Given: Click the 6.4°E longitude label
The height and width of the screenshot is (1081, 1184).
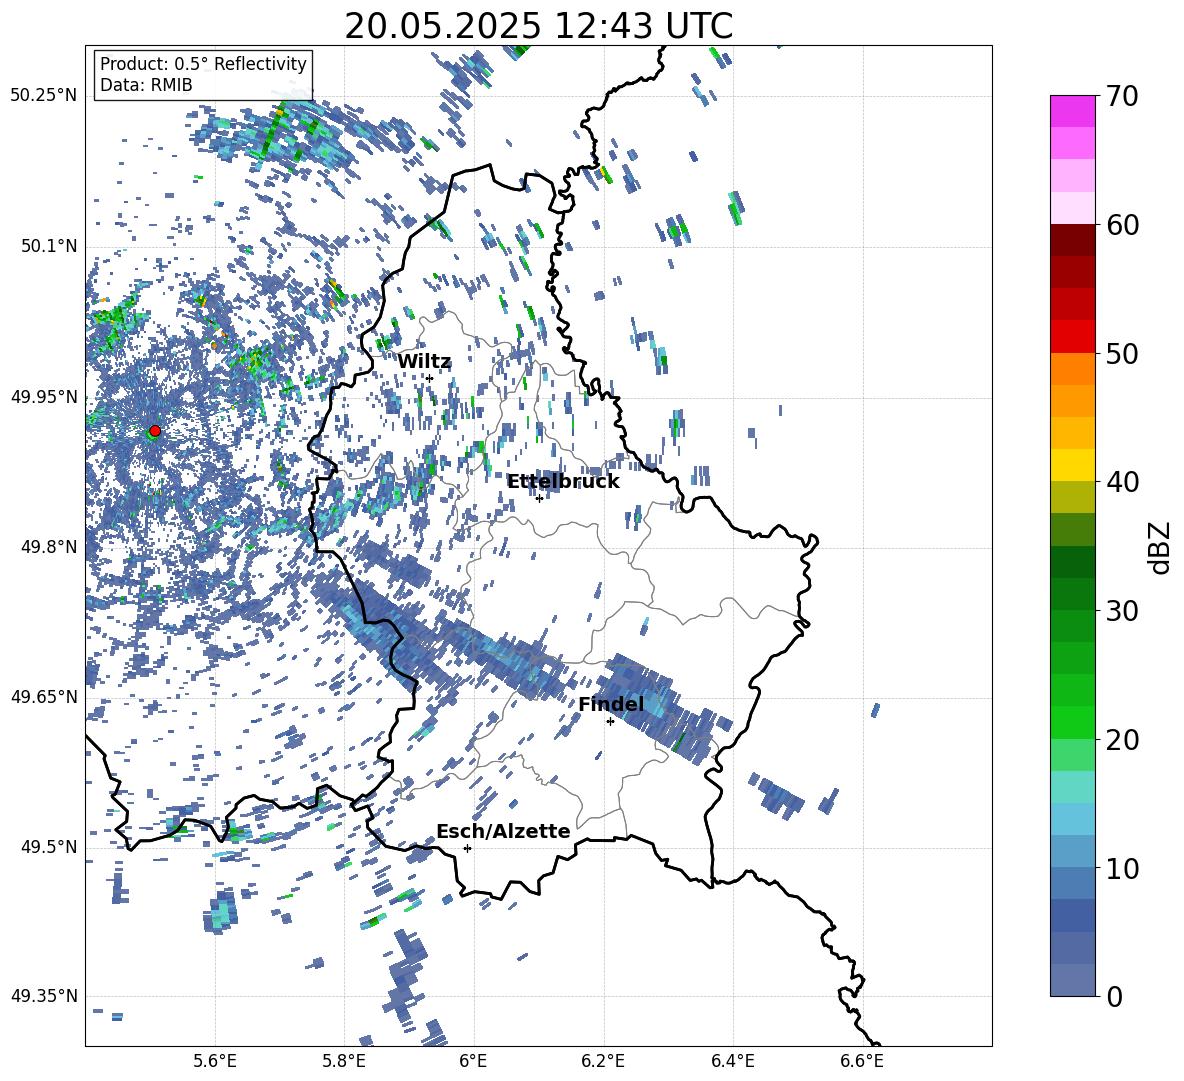Looking at the screenshot, I should click(x=732, y=1061).
